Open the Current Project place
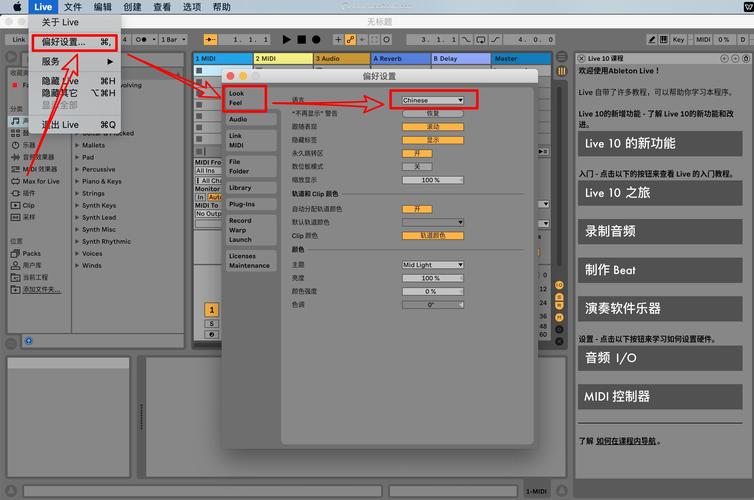Viewport: 754px width, 500px height. tap(29, 277)
